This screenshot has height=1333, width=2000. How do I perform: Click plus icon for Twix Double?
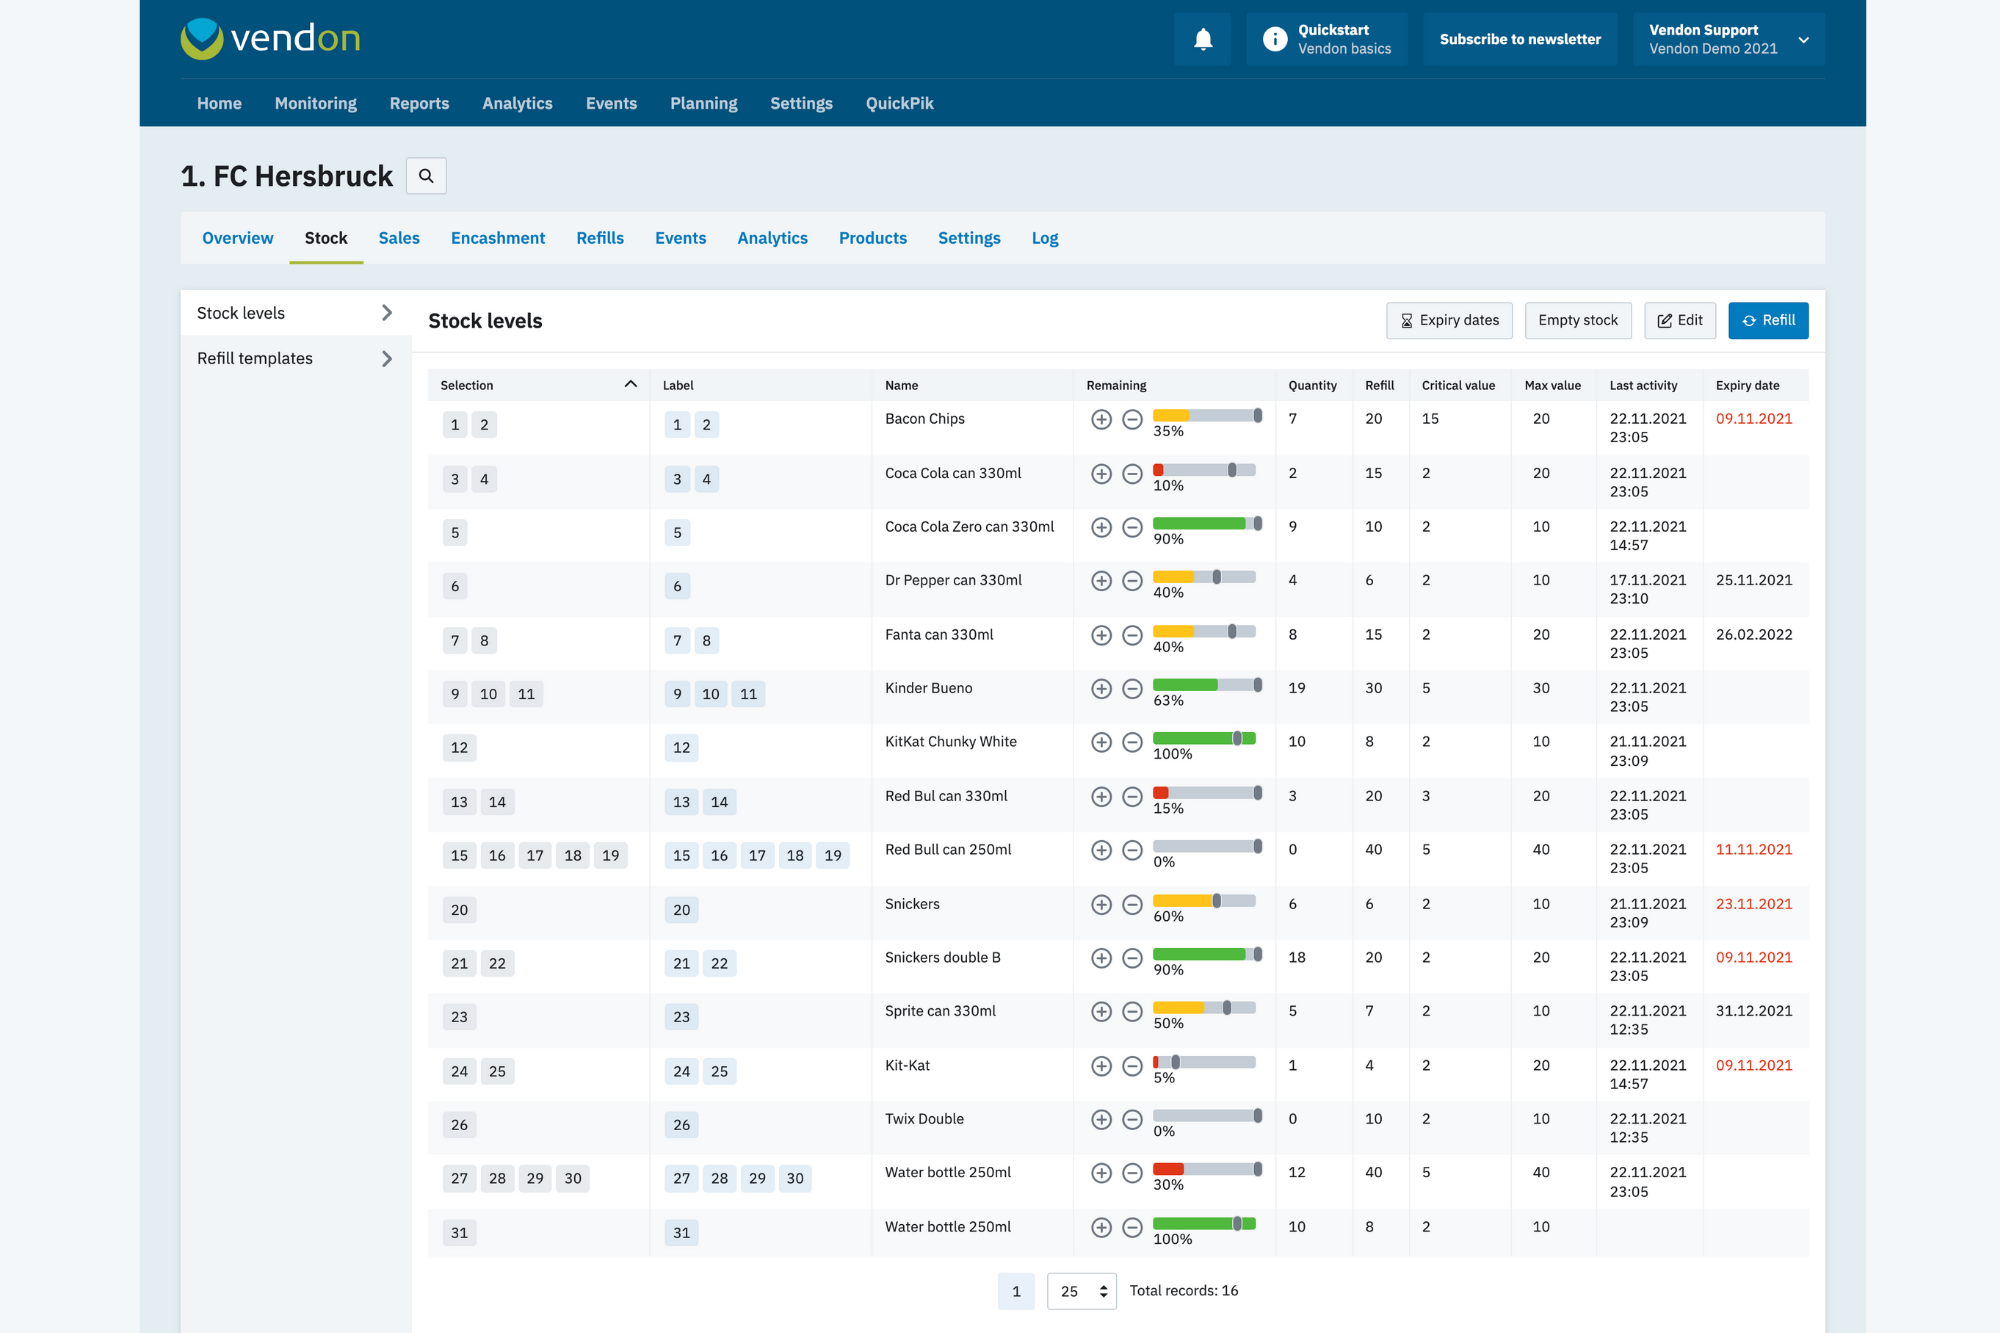pos(1101,1120)
